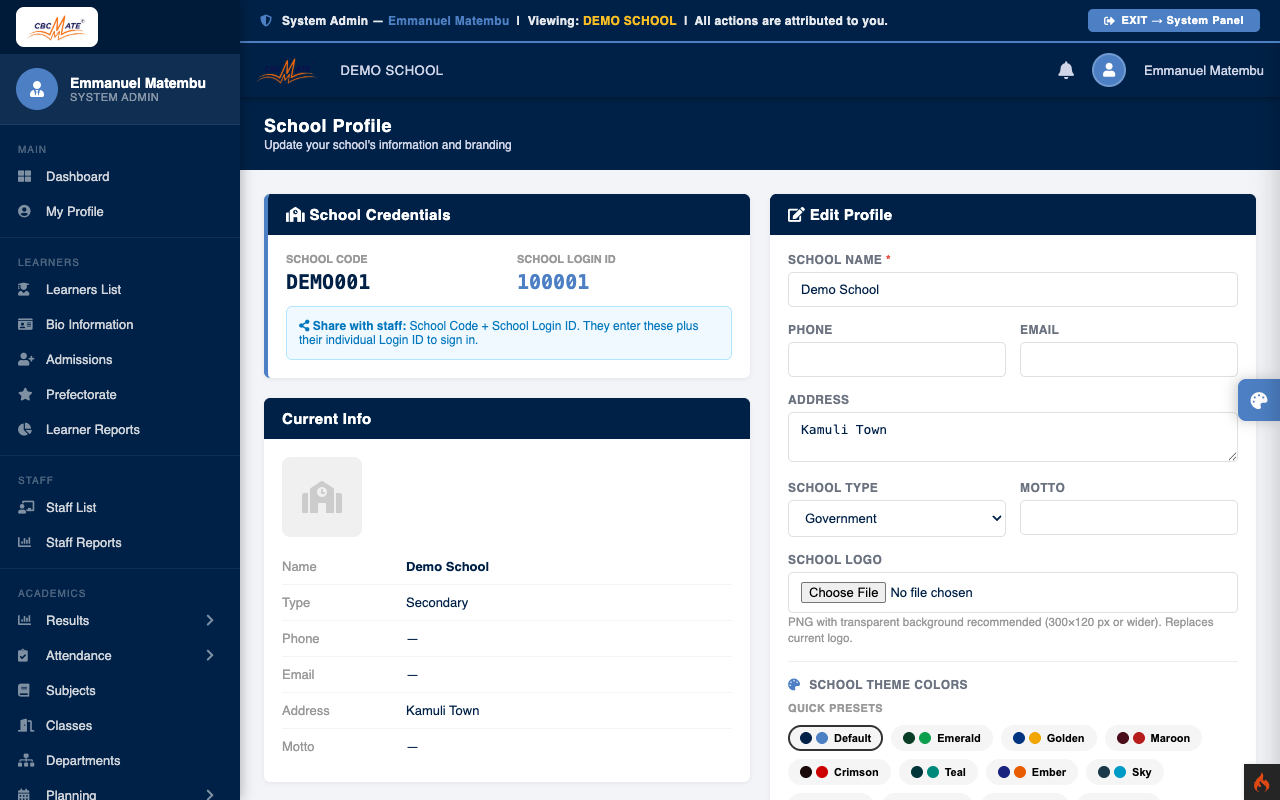Click the Classes door icon
Image resolution: width=1280 pixels, height=800 pixels.
click(x=25, y=725)
